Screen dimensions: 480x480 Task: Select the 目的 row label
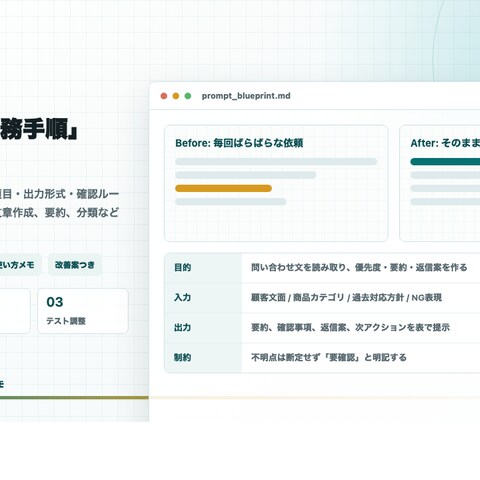point(182,267)
